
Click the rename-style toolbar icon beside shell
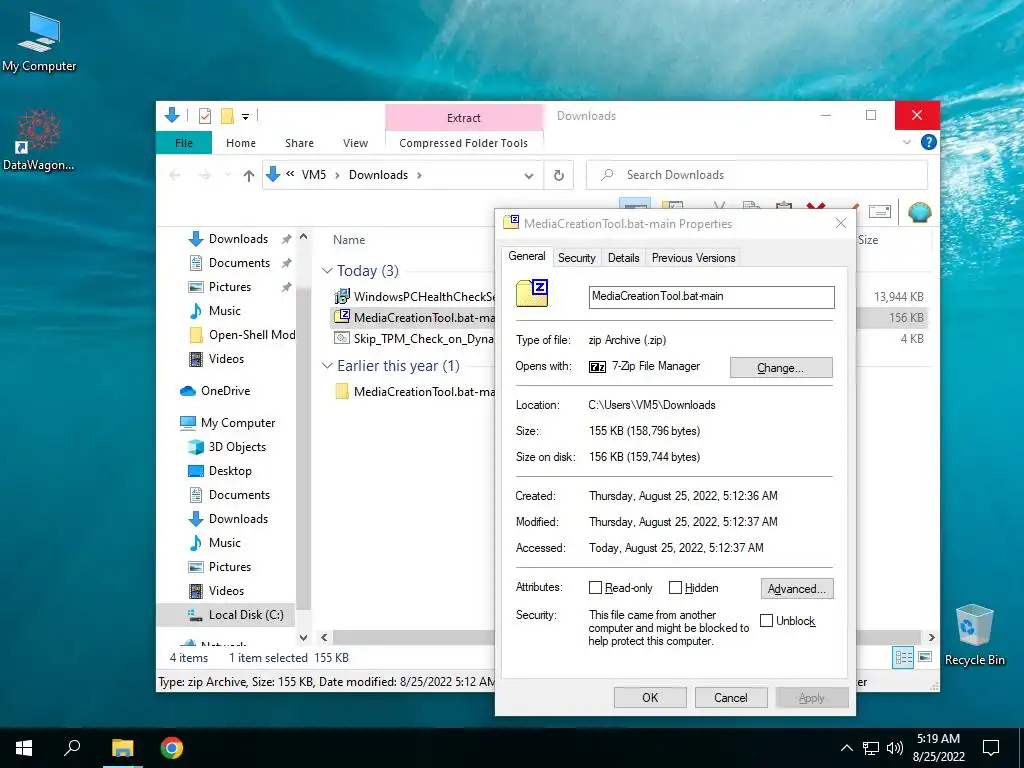click(880, 212)
